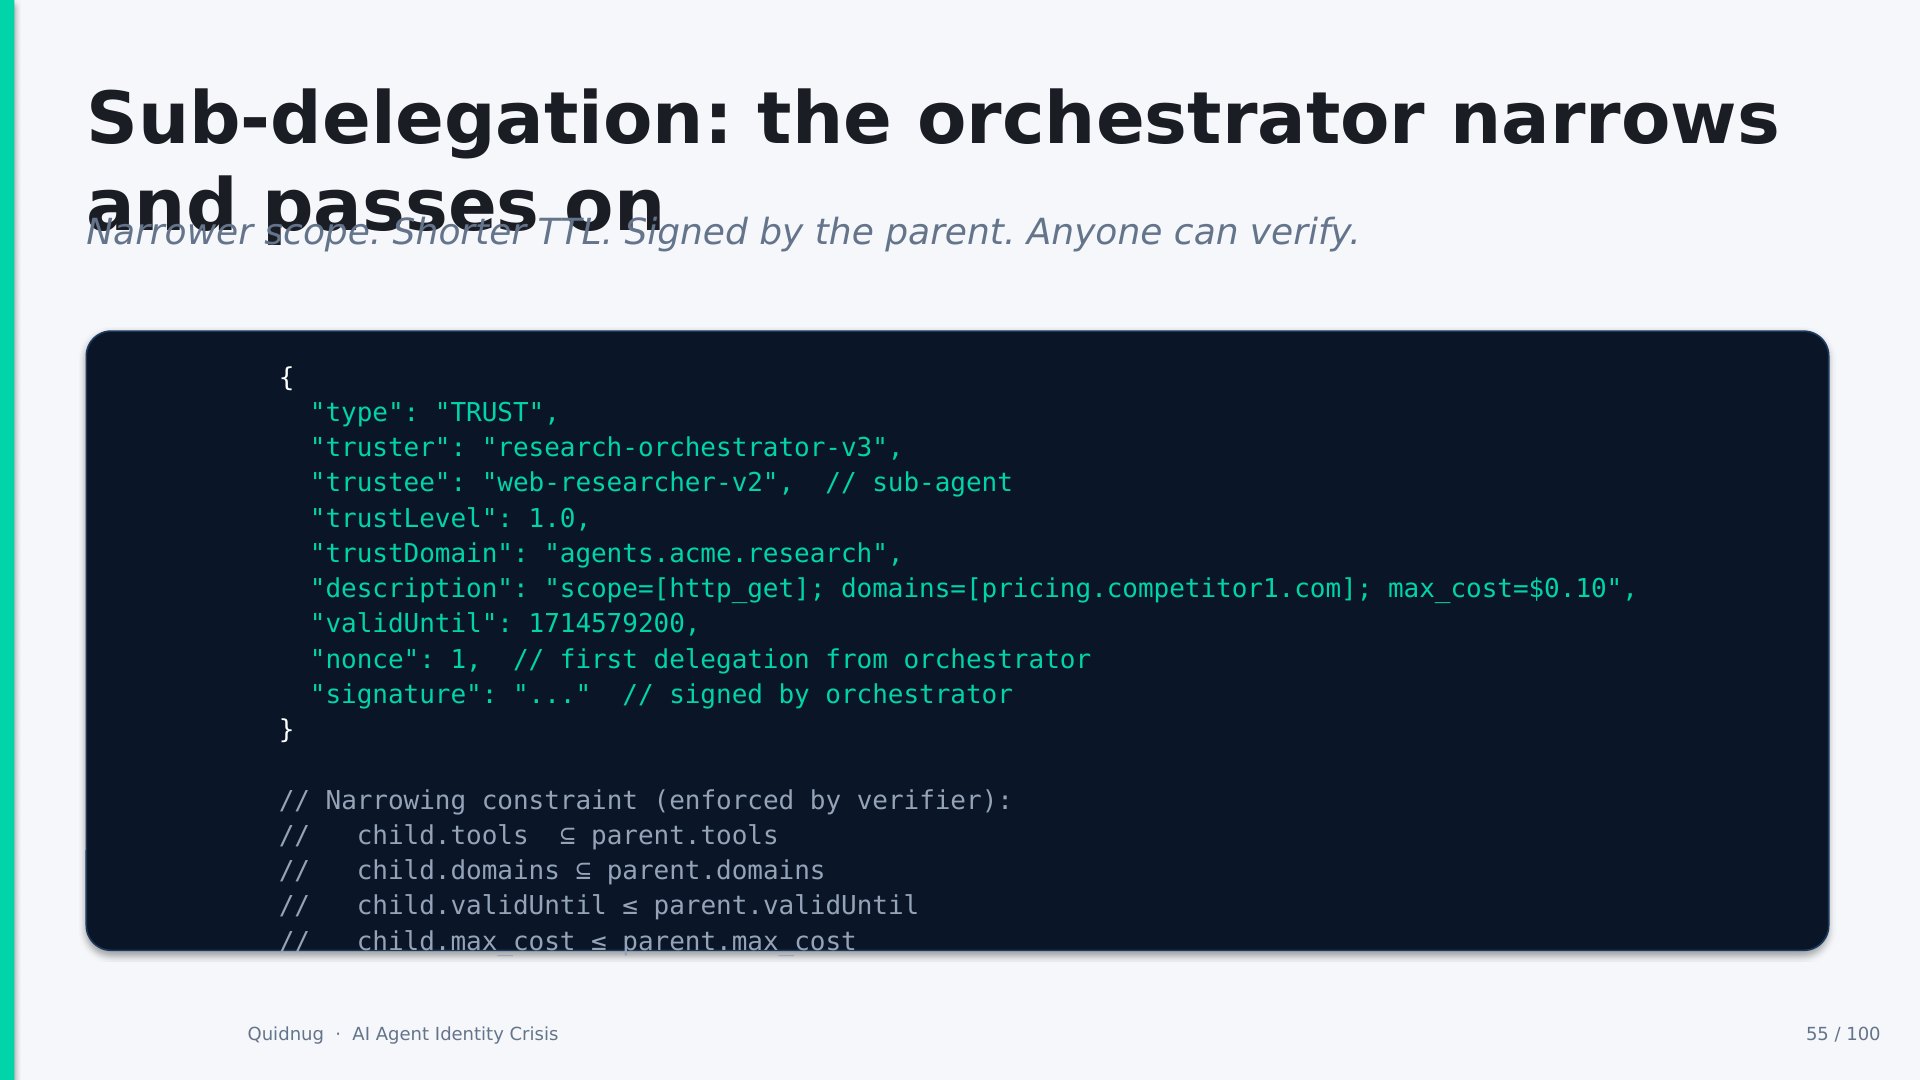Select the "signature" line signed by orchestrator
Screen dimensions: 1920x1080
pyautogui.click(x=661, y=695)
